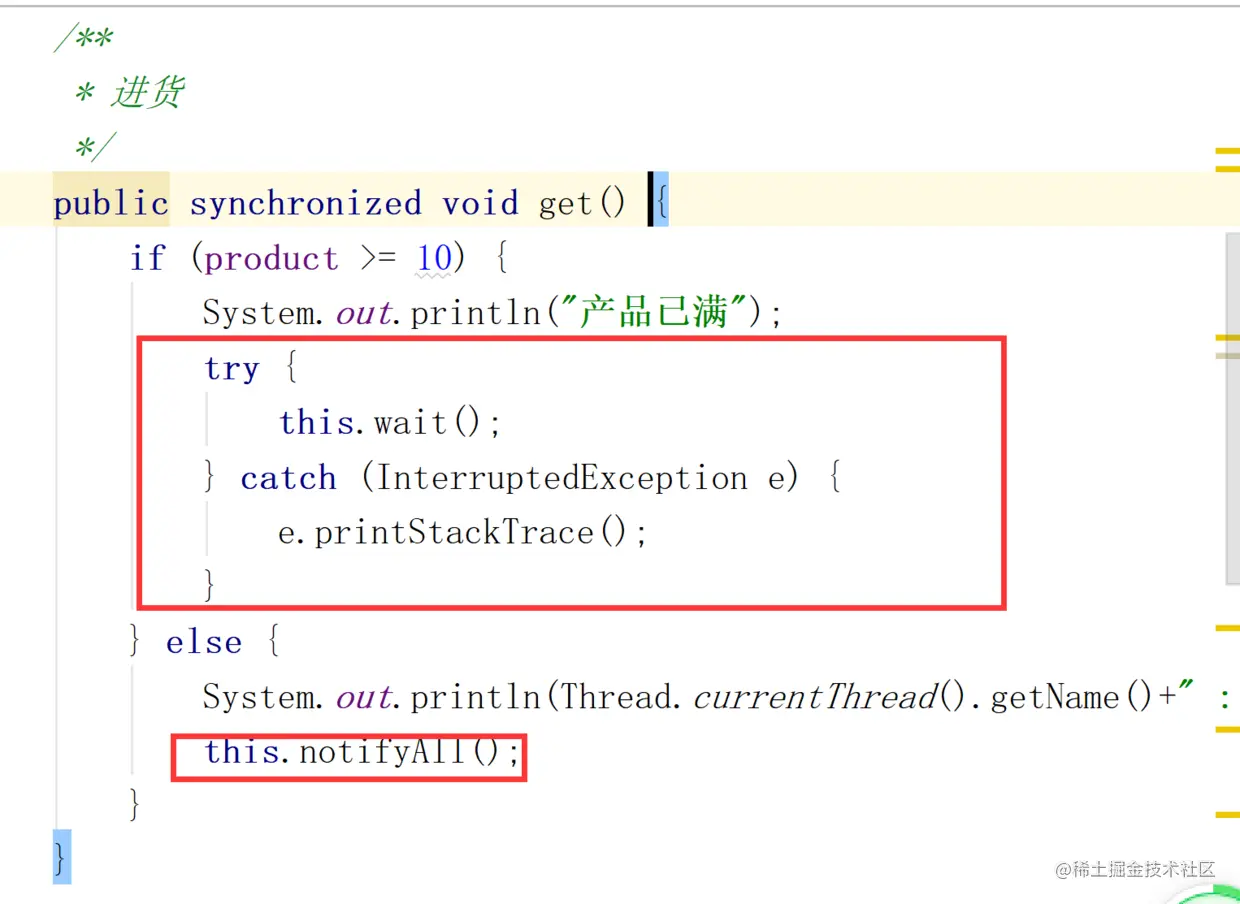Click yellow warning stripe mark beside notifyAll line
Screen dimensions: 1240x904
[x=1227, y=729]
